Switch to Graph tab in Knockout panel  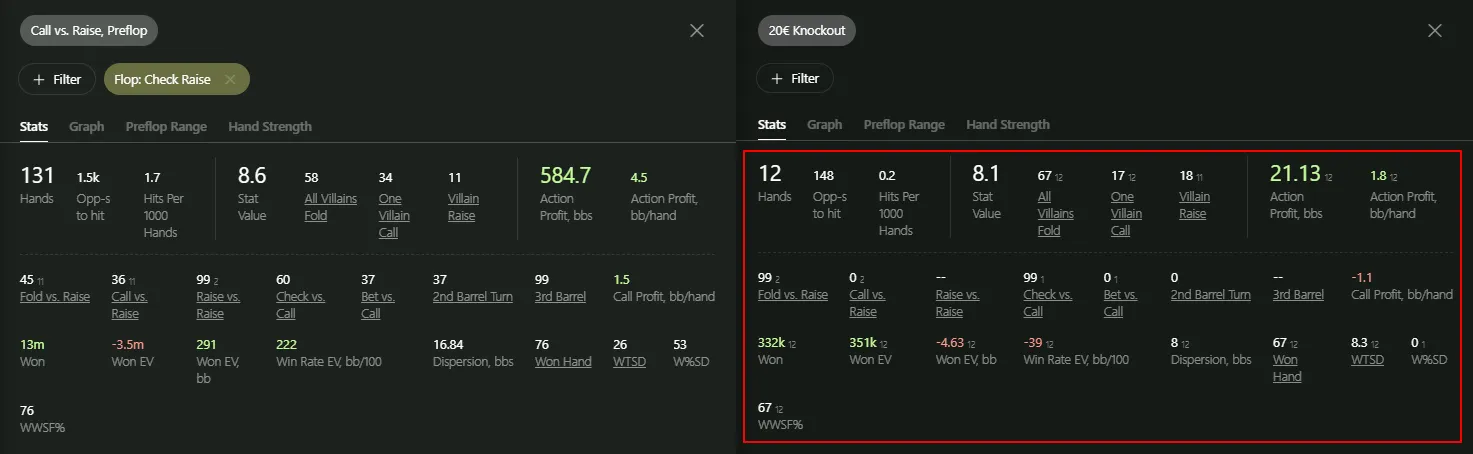click(824, 125)
